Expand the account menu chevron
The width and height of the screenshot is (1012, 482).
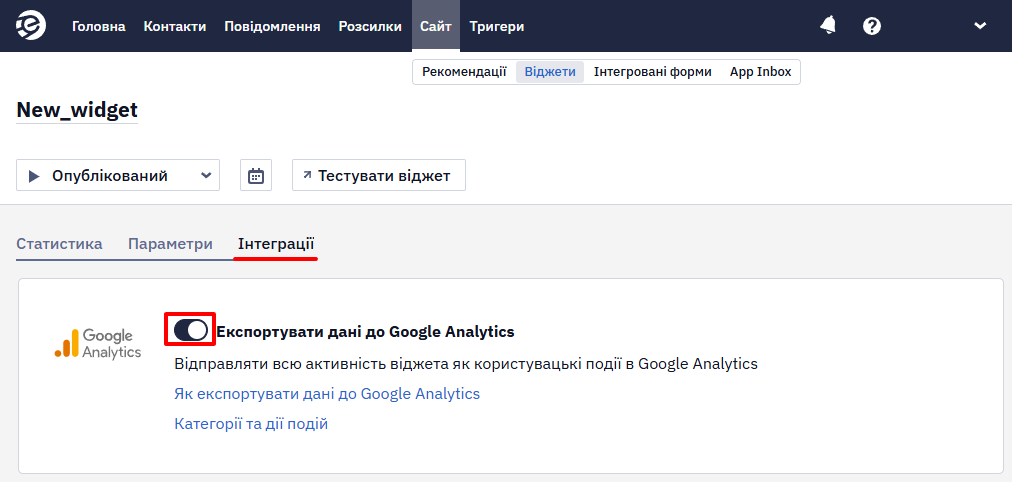(980, 26)
